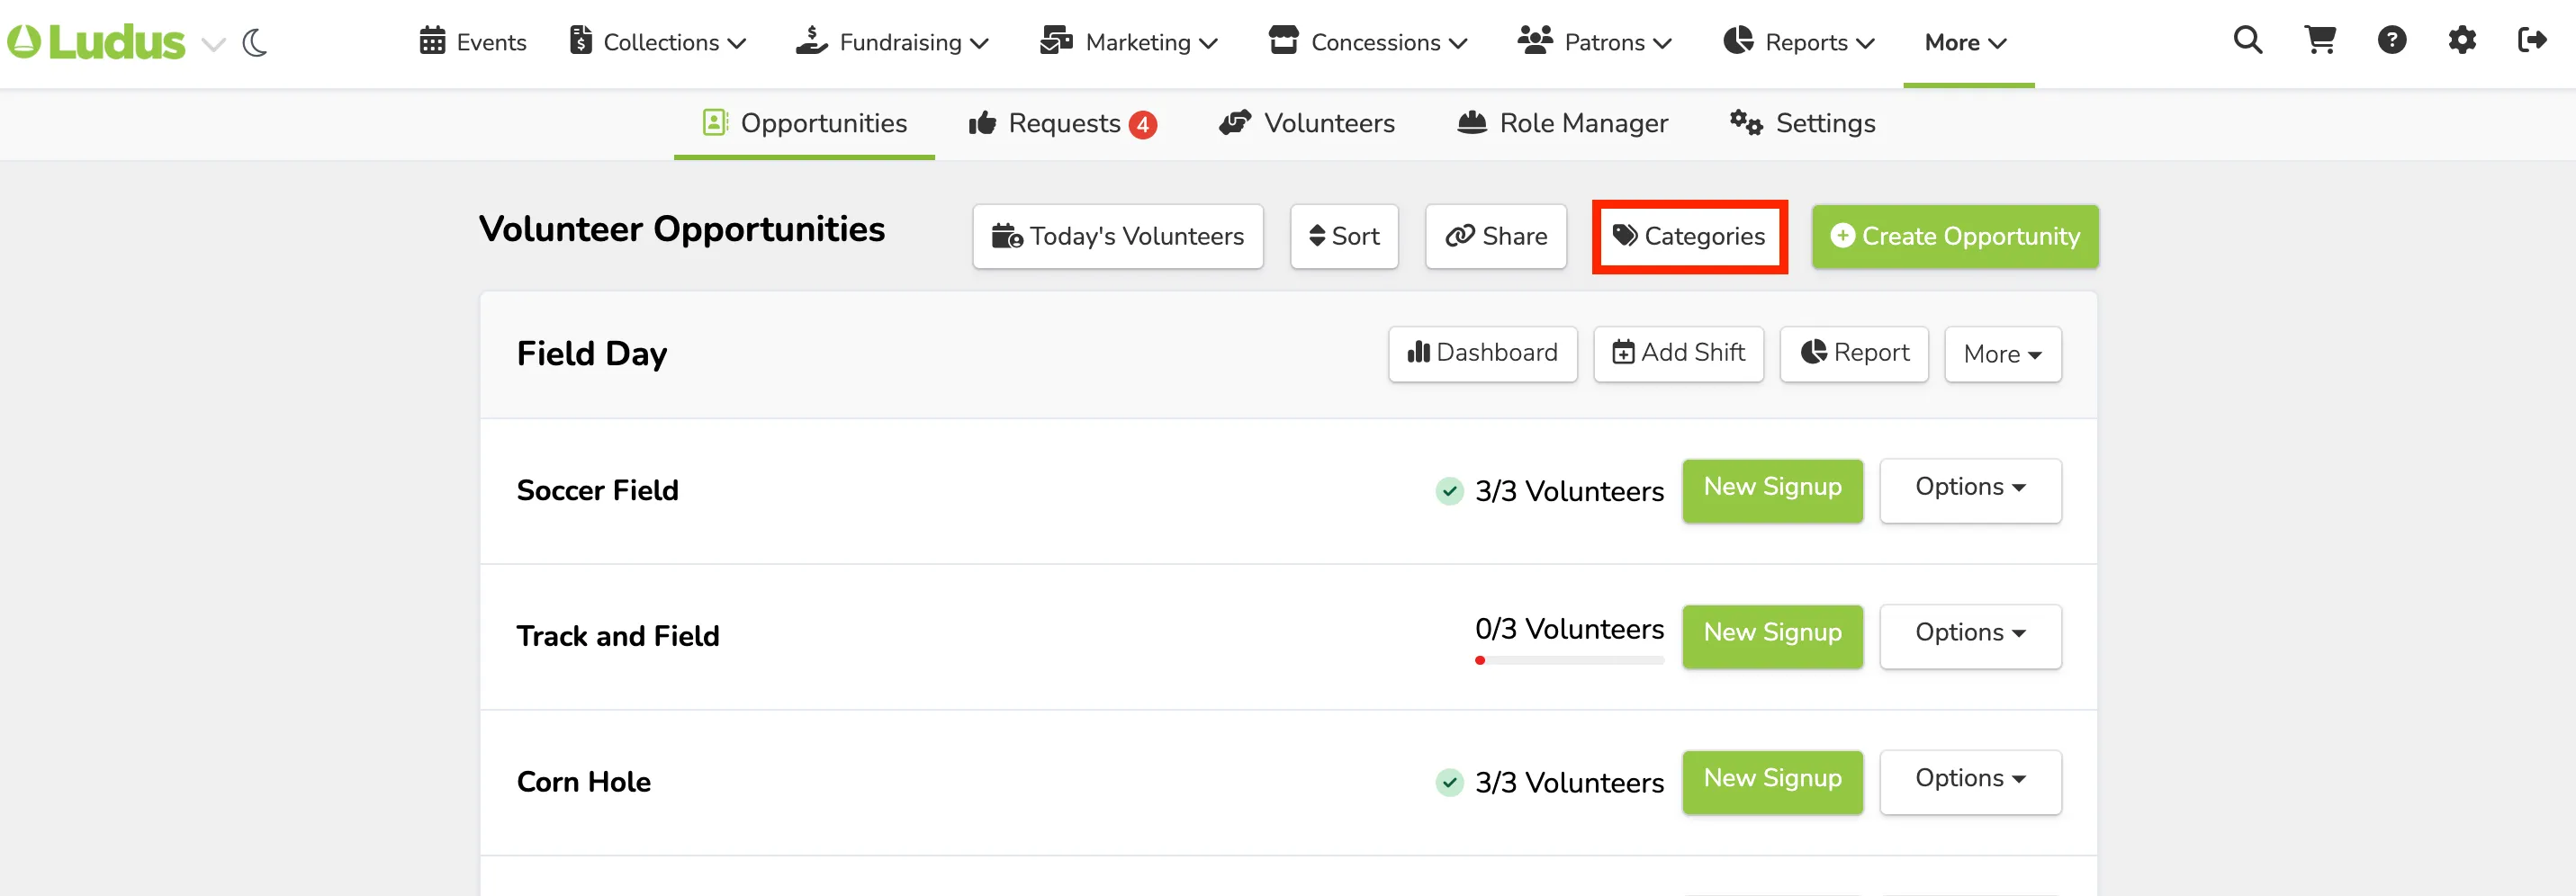2576x896 pixels.
Task: Click the Settings tab gears icon
Action: coord(1746,122)
